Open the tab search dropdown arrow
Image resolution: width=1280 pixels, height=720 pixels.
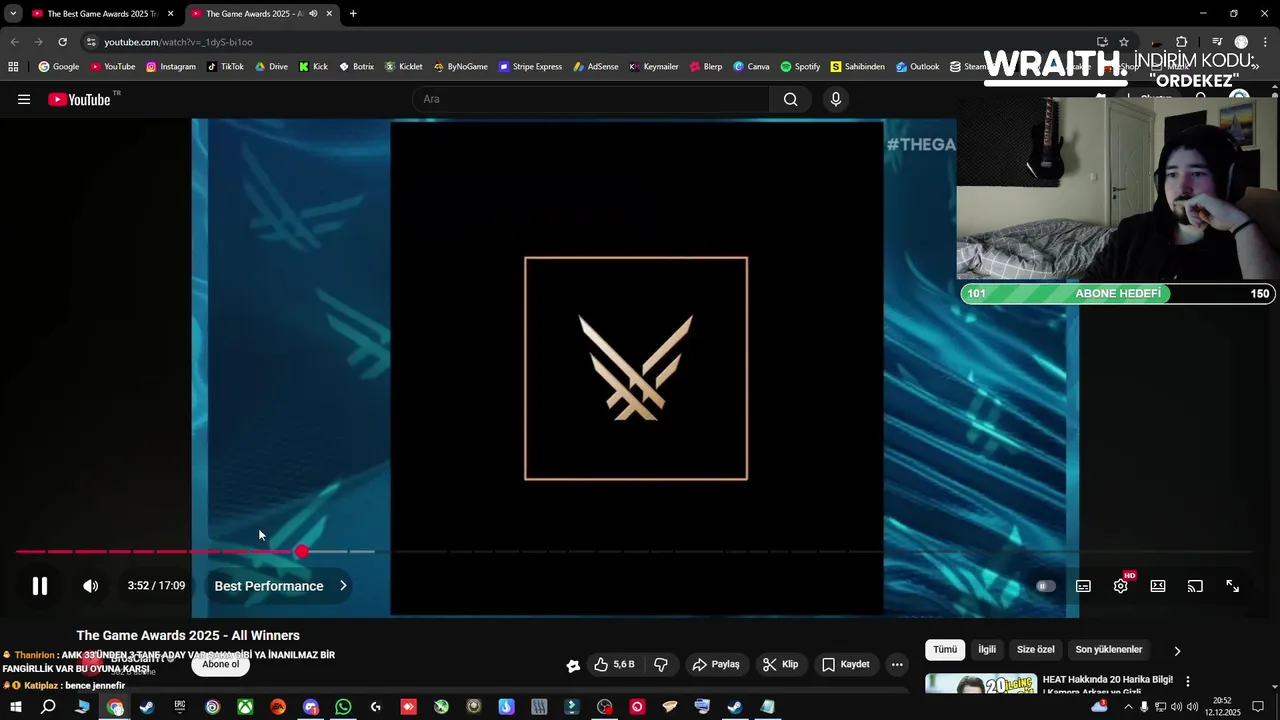pos(13,14)
